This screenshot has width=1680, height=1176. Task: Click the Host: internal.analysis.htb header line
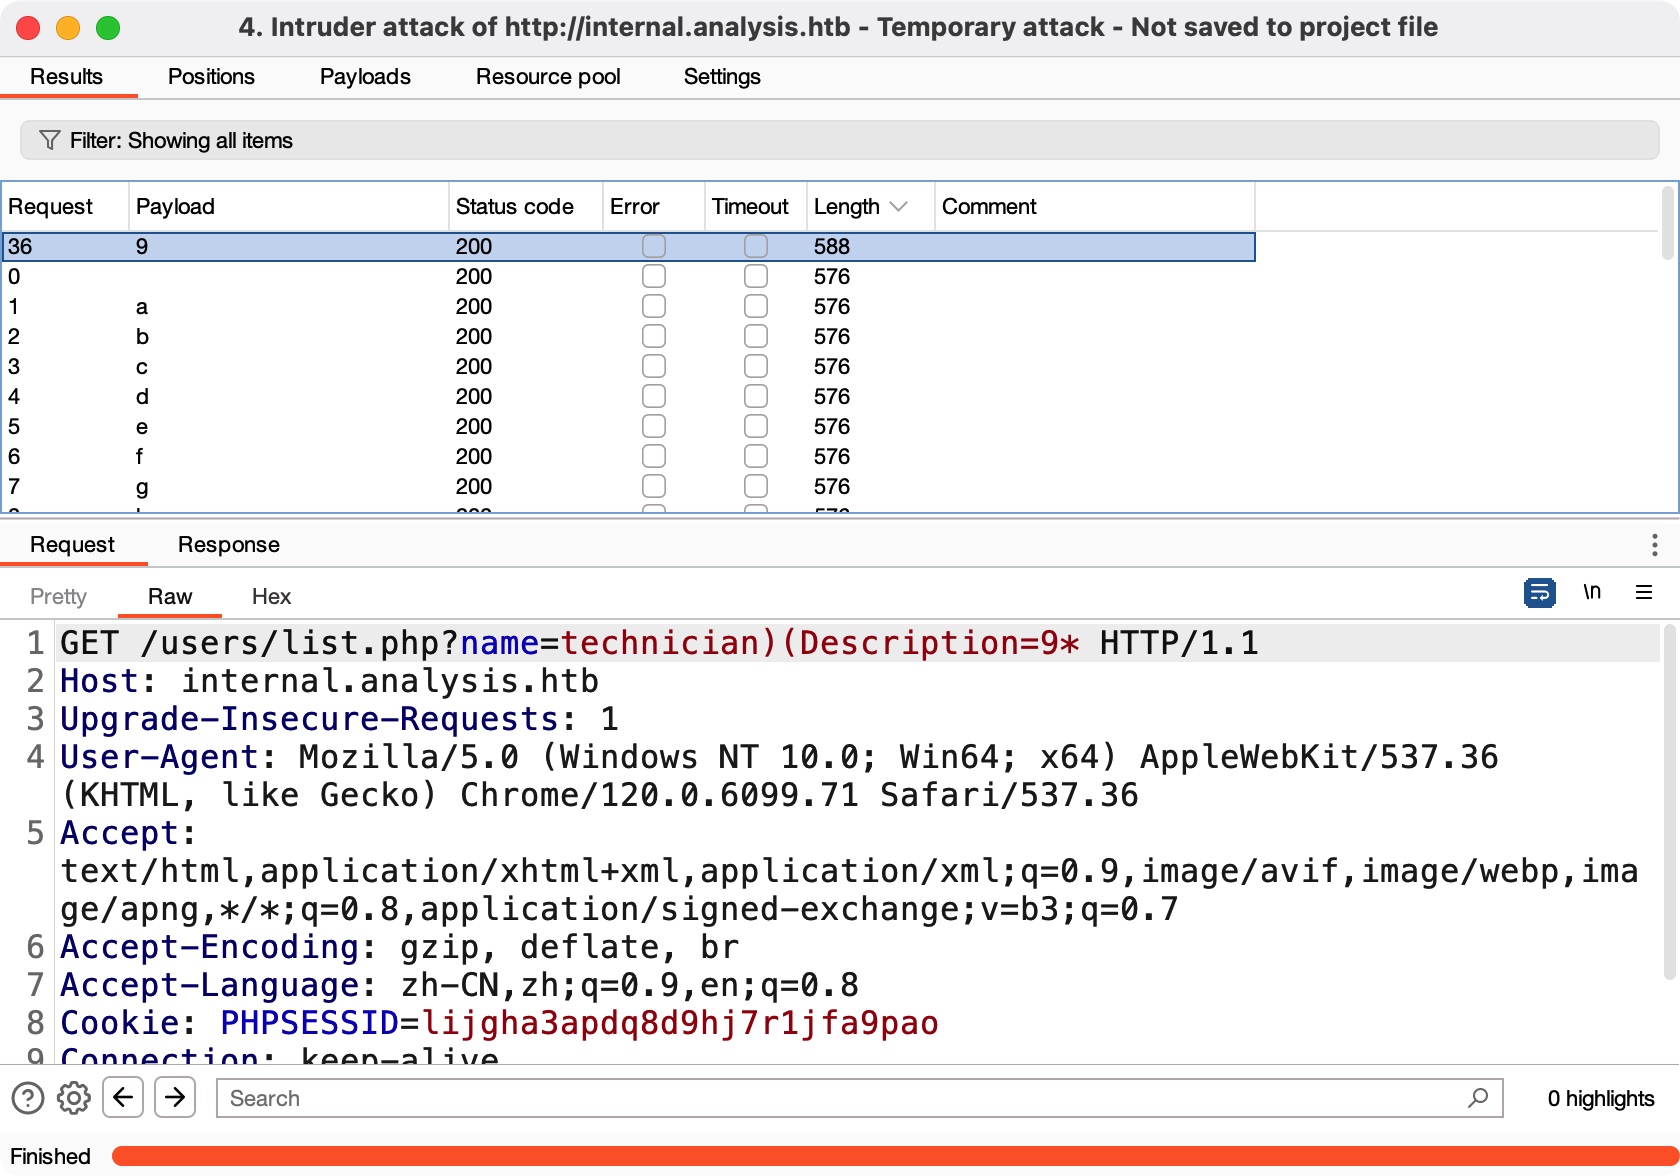click(329, 681)
